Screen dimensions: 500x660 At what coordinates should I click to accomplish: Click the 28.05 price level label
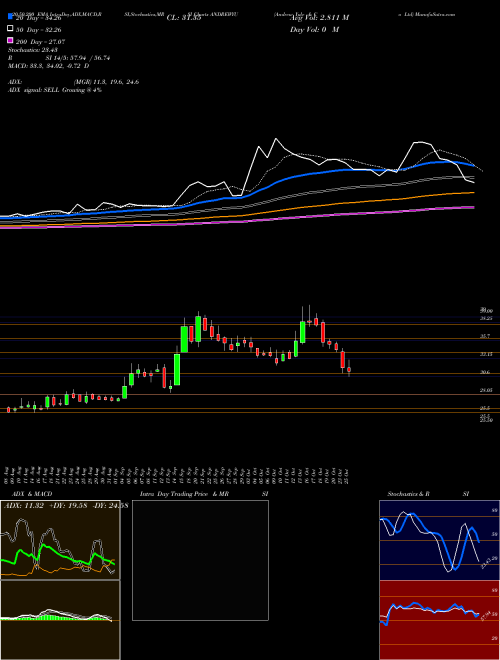(x=486, y=391)
